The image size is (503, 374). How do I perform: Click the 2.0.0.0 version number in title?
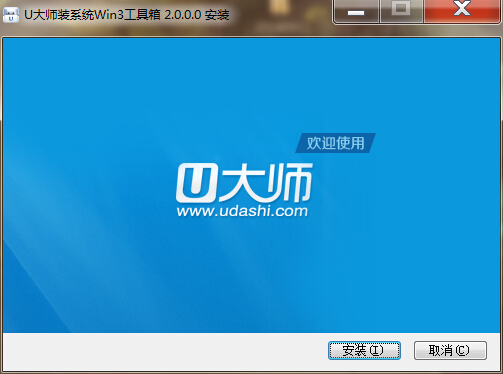pyautogui.click(x=183, y=15)
